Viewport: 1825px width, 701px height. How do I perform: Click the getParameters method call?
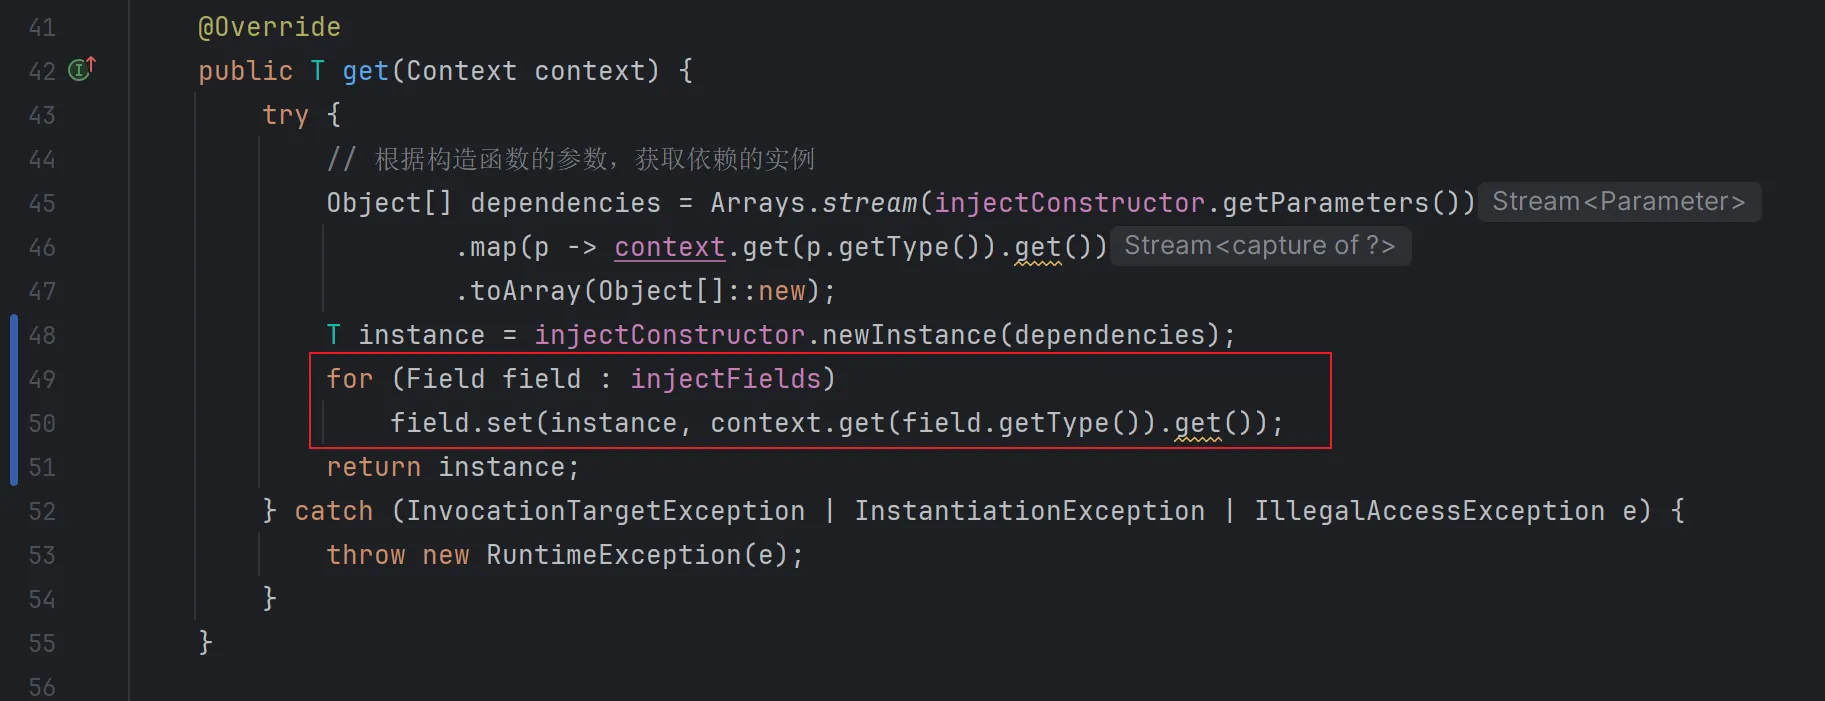pos(1325,203)
